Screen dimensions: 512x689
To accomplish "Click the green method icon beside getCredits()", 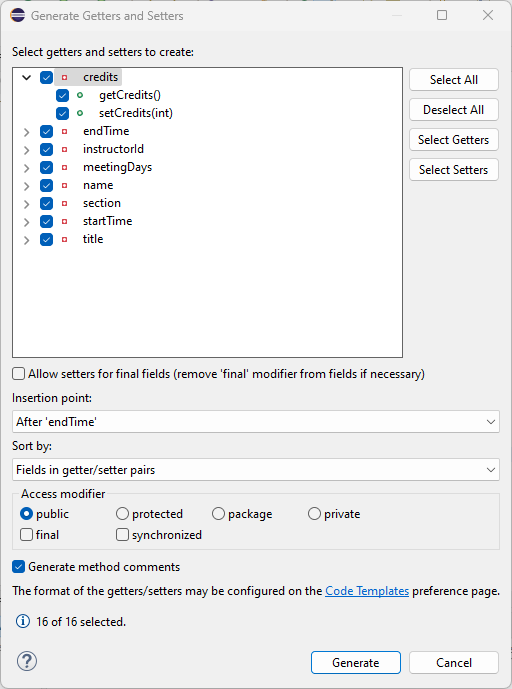I will 80,95.
